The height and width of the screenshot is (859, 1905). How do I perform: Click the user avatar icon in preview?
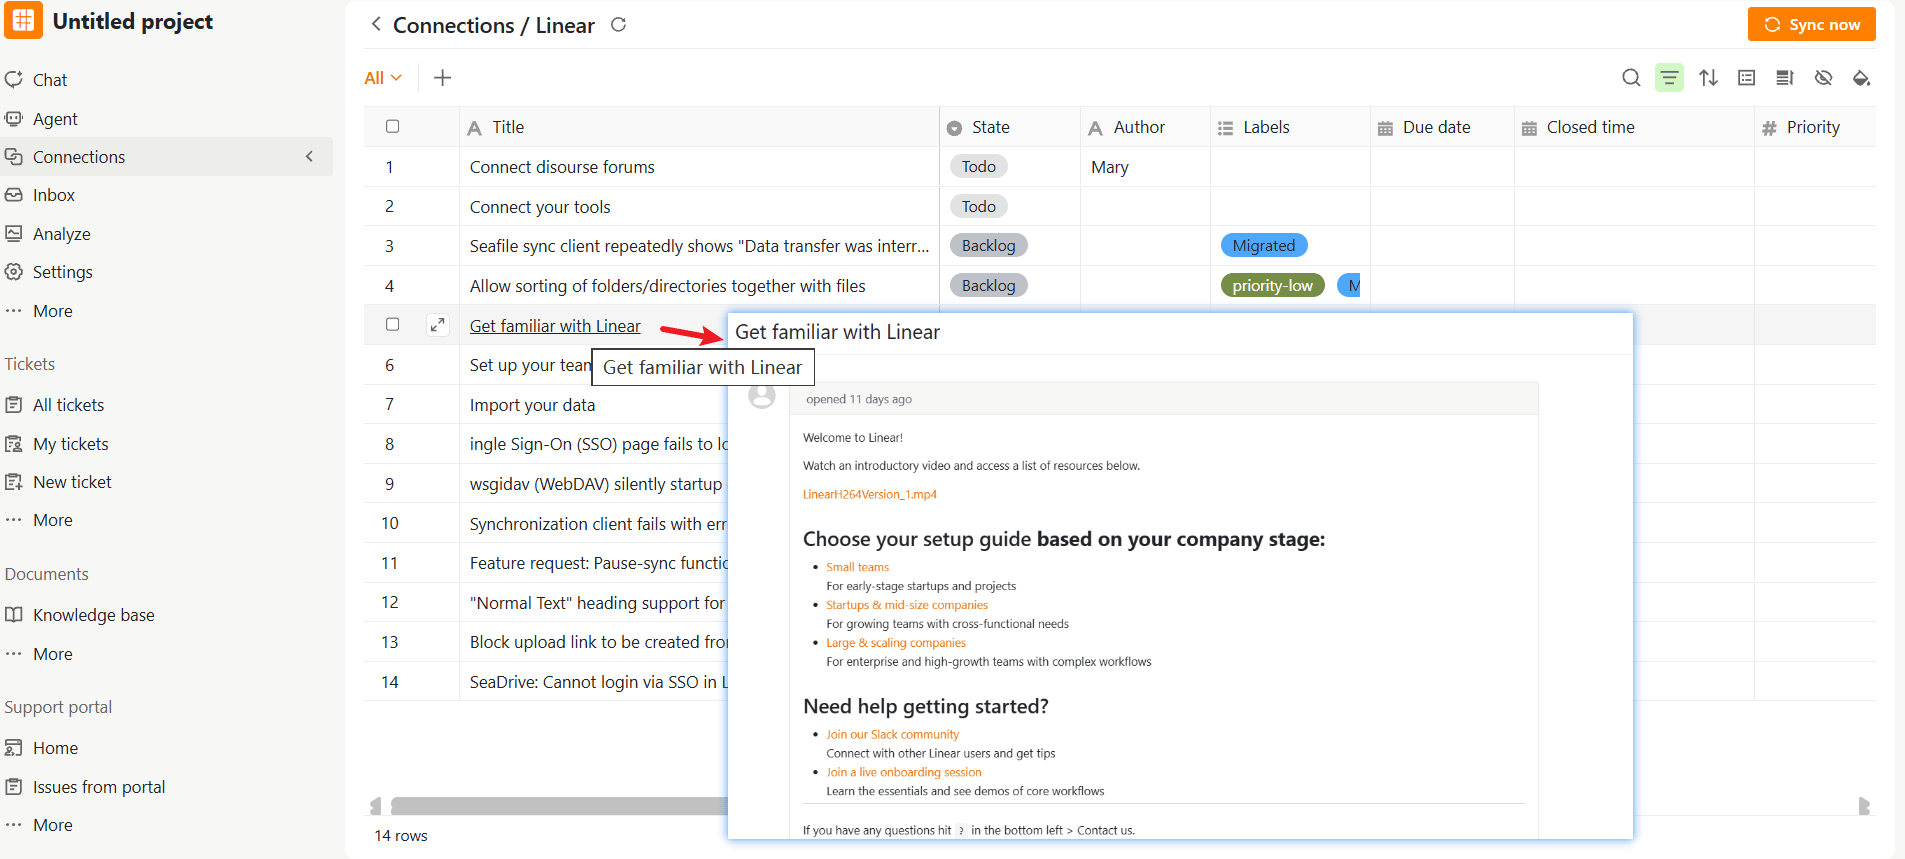pos(762,396)
